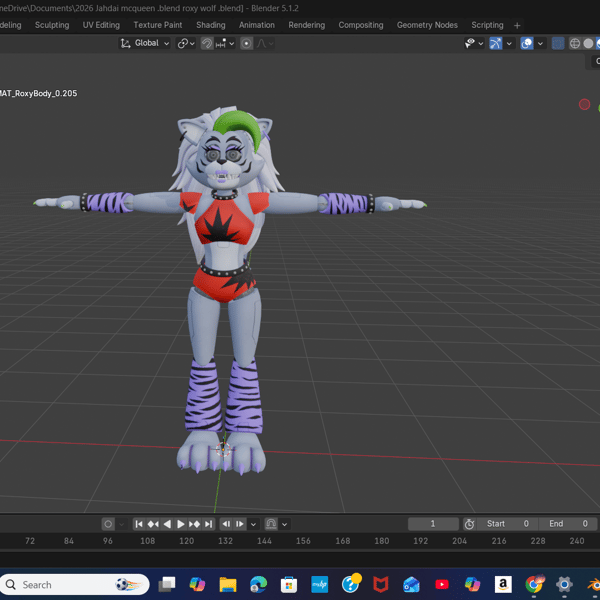600x600 pixels.
Task: Toggle the timeline snap magnet
Action: pos(271,524)
